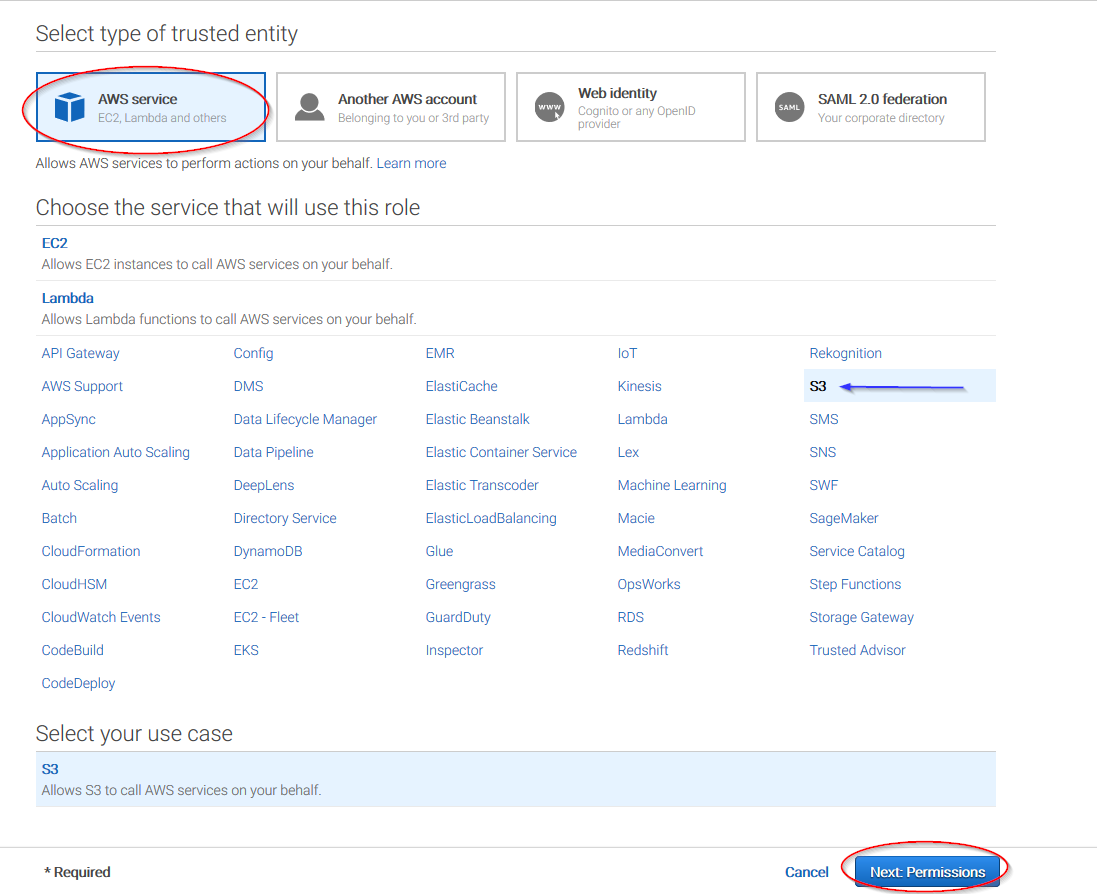Choose AWS Support service

82,386
